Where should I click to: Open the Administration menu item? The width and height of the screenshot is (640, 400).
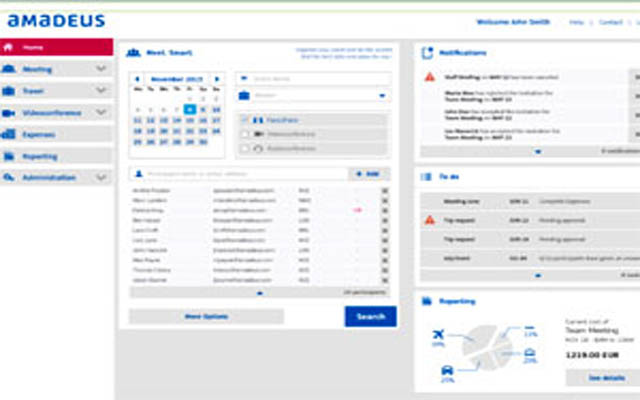coord(56,178)
